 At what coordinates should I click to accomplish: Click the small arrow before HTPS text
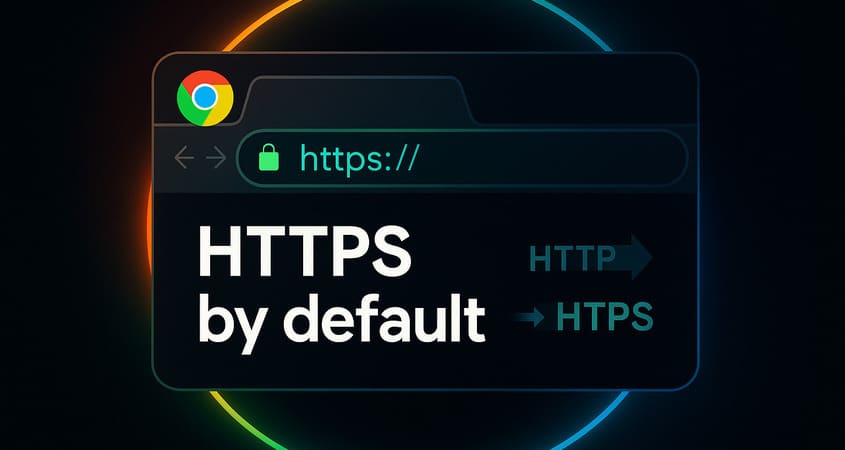coord(531,318)
